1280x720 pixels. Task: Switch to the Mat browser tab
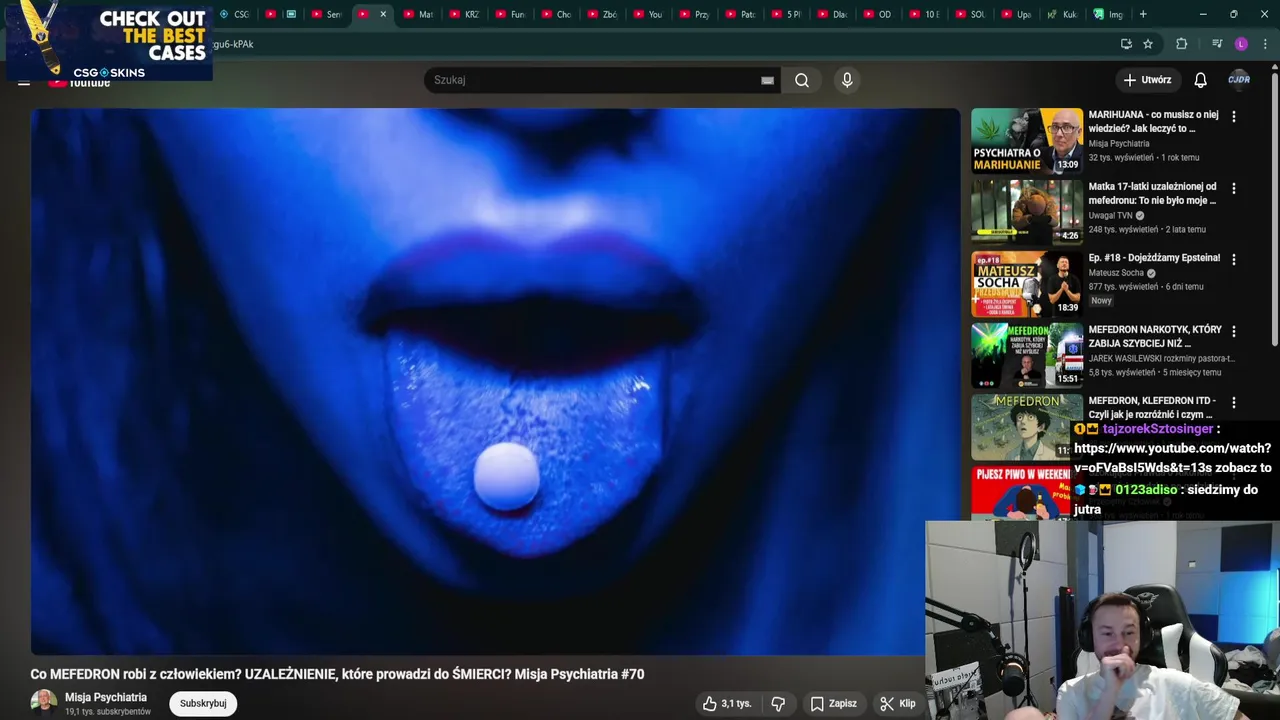click(x=418, y=14)
